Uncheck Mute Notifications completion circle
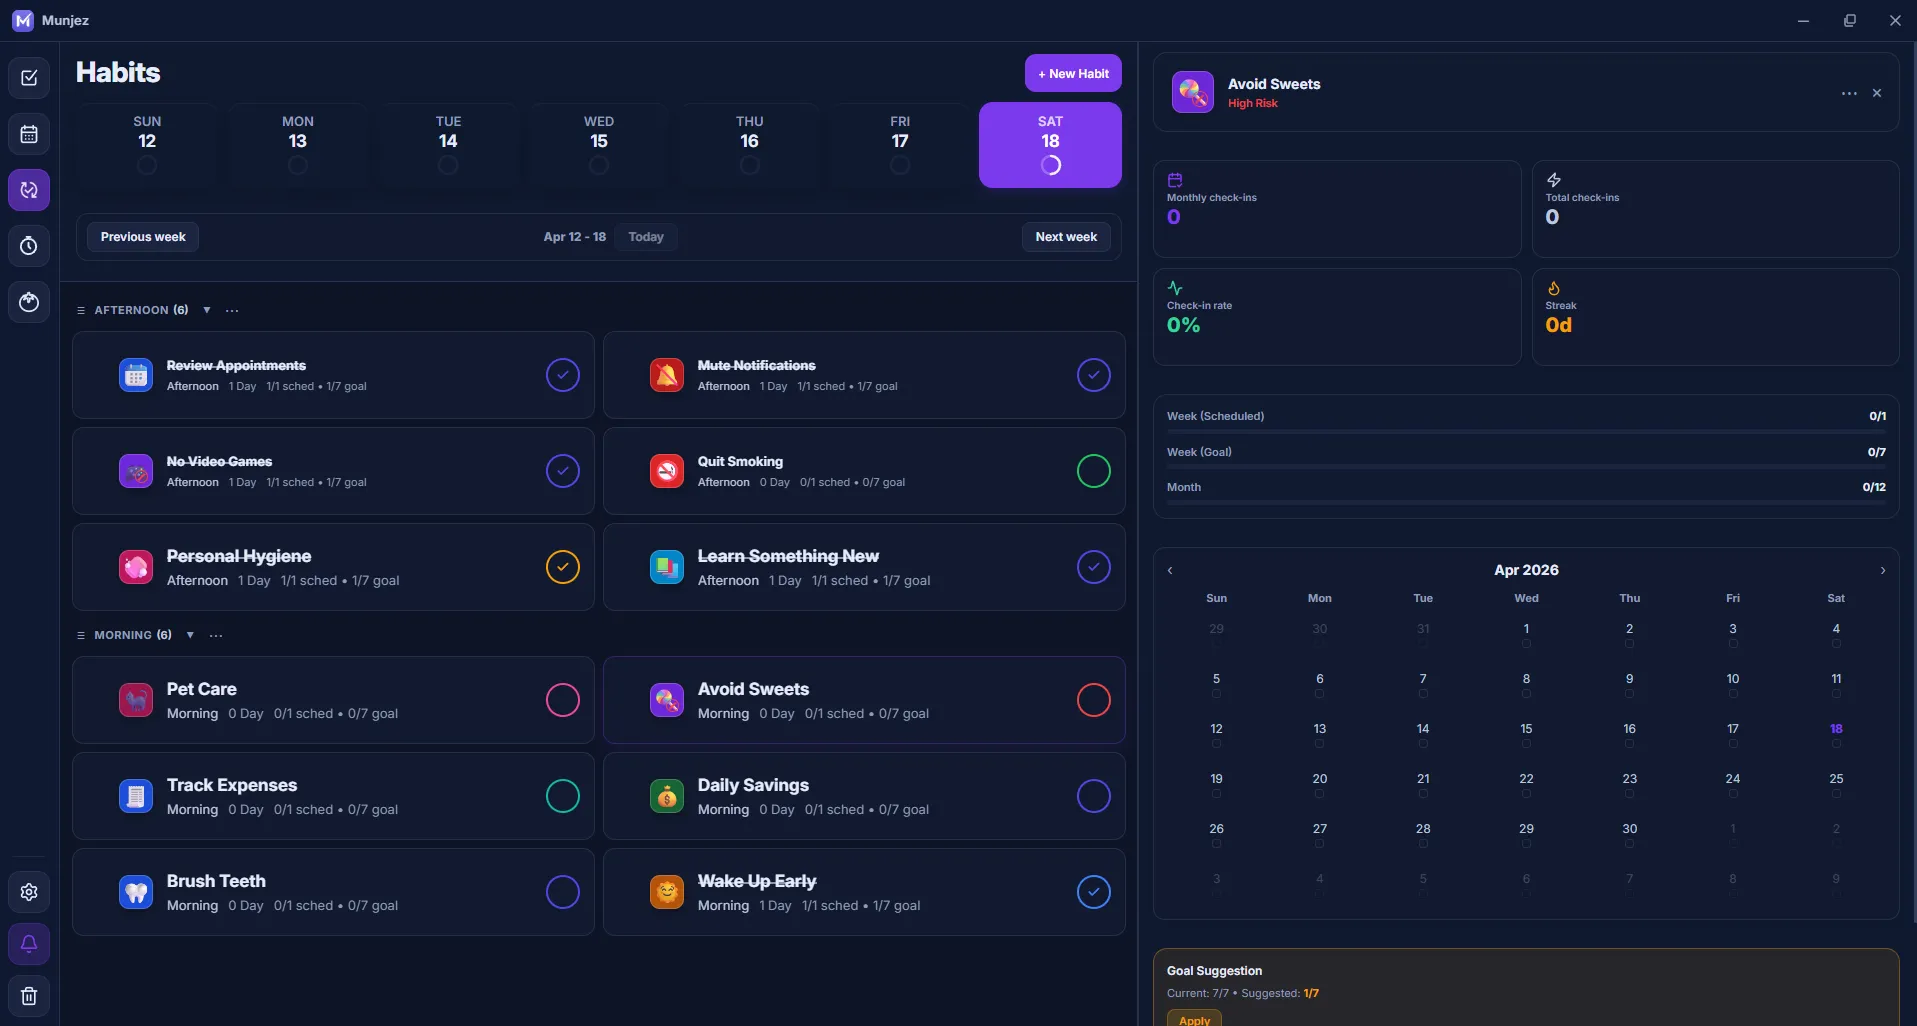1917x1026 pixels. pyautogui.click(x=1094, y=375)
